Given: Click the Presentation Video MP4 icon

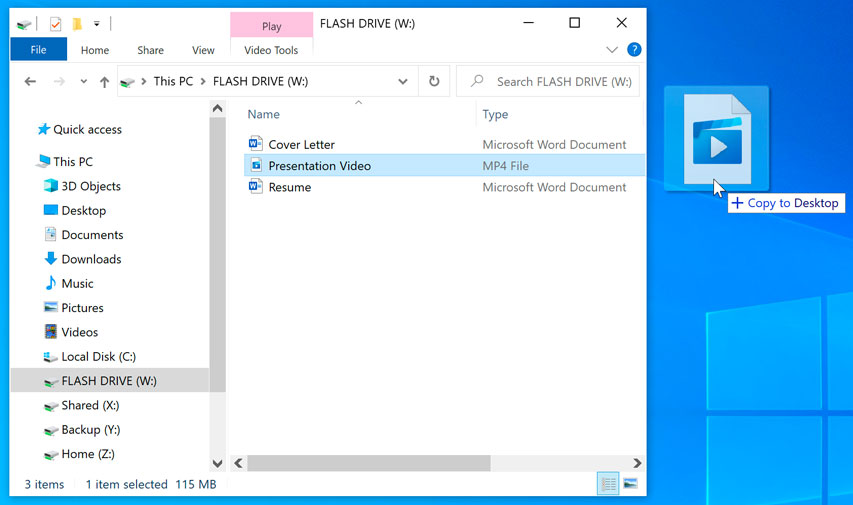Looking at the screenshot, I should point(256,165).
